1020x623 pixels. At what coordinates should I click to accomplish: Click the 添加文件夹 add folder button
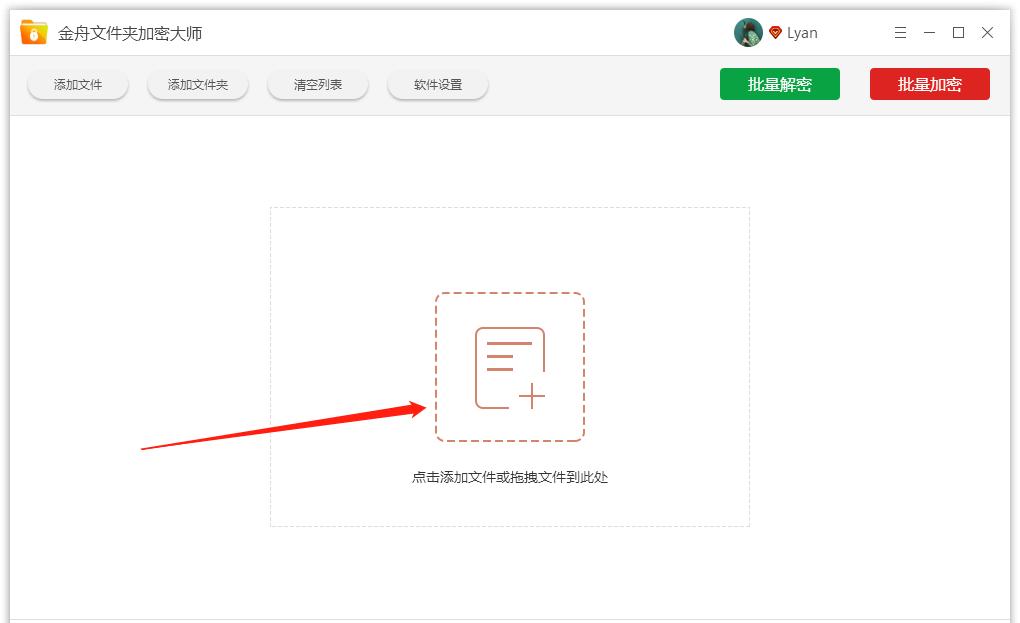[x=197, y=84]
